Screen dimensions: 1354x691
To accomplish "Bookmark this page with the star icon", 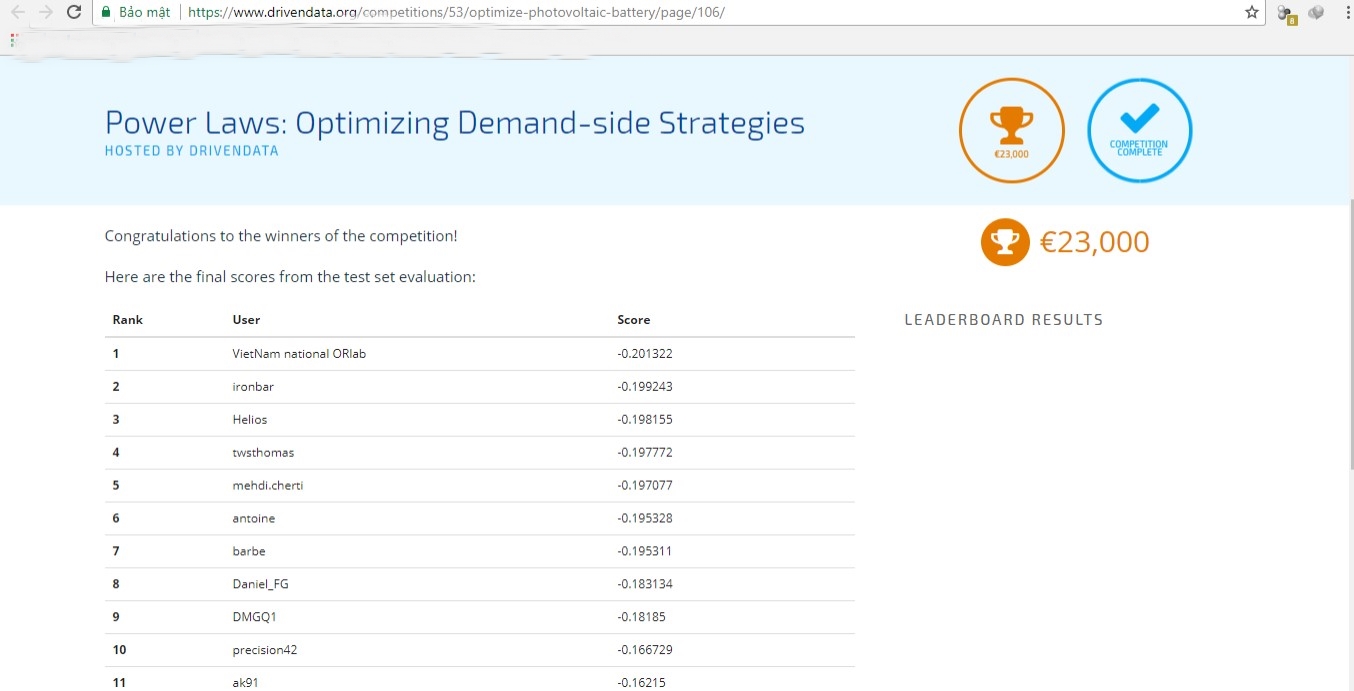I will click(x=1251, y=12).
